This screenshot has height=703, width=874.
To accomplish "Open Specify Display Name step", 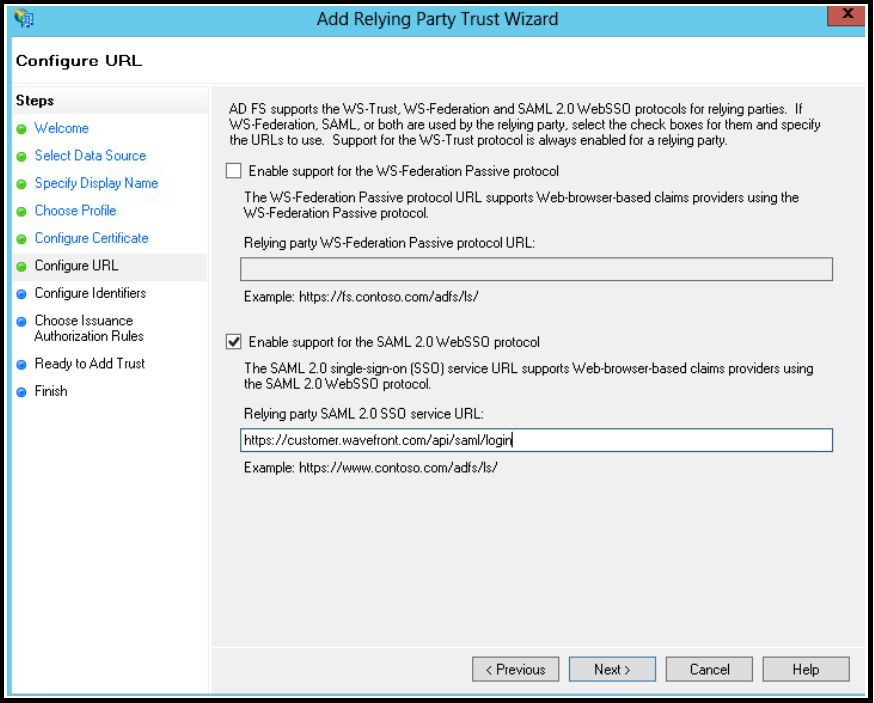I will 96,183.
